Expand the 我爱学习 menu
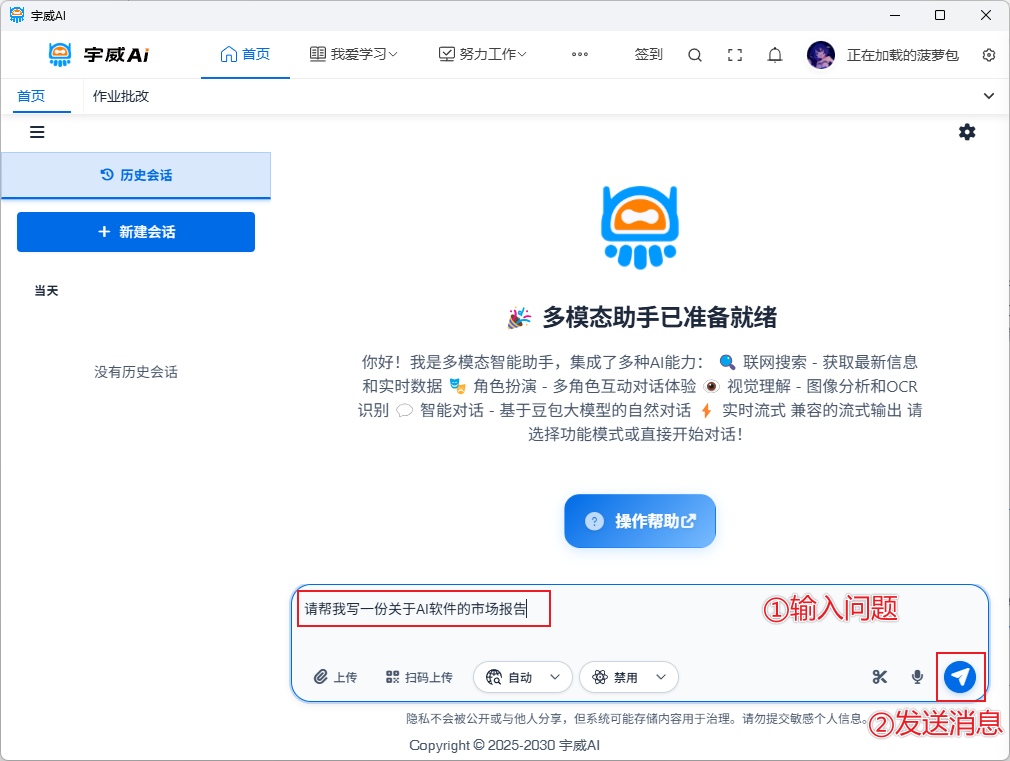Screen dimensions: 1010x761 pos(354,54)
